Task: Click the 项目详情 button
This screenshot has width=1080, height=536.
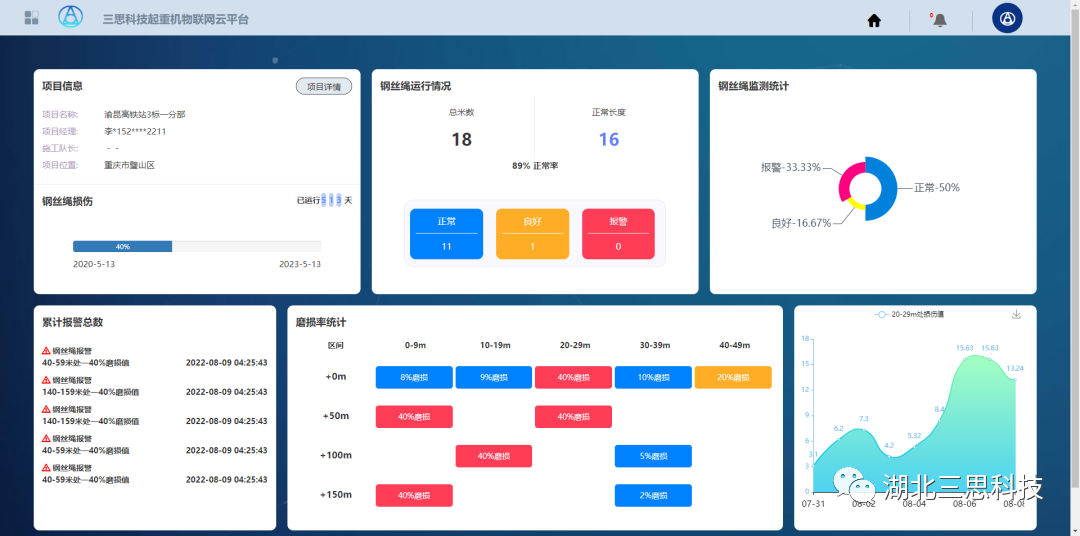Action: click(324, 87)
